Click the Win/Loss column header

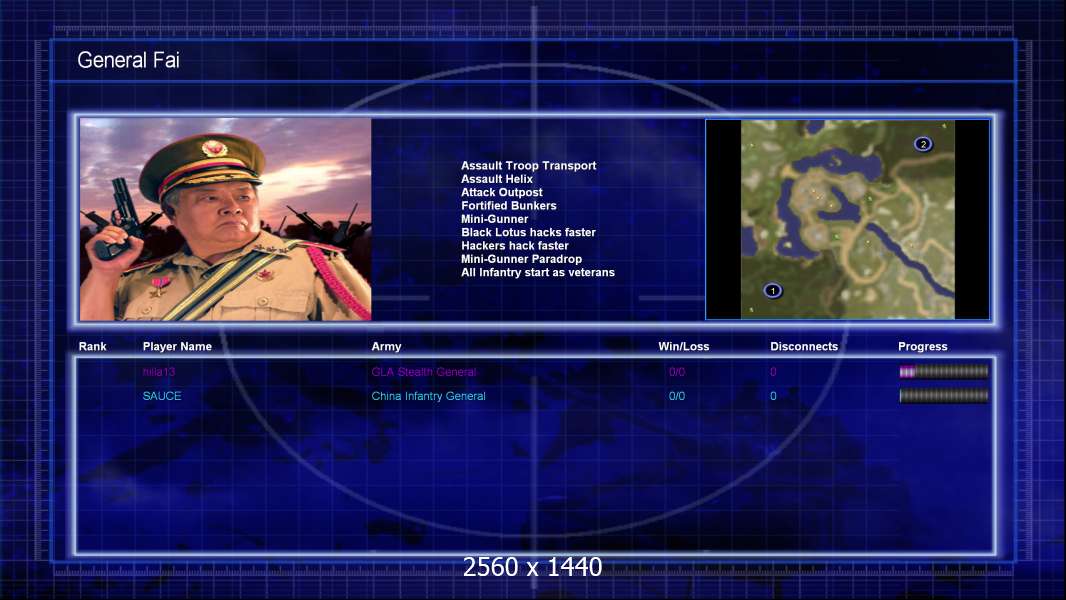click(683, 347)
